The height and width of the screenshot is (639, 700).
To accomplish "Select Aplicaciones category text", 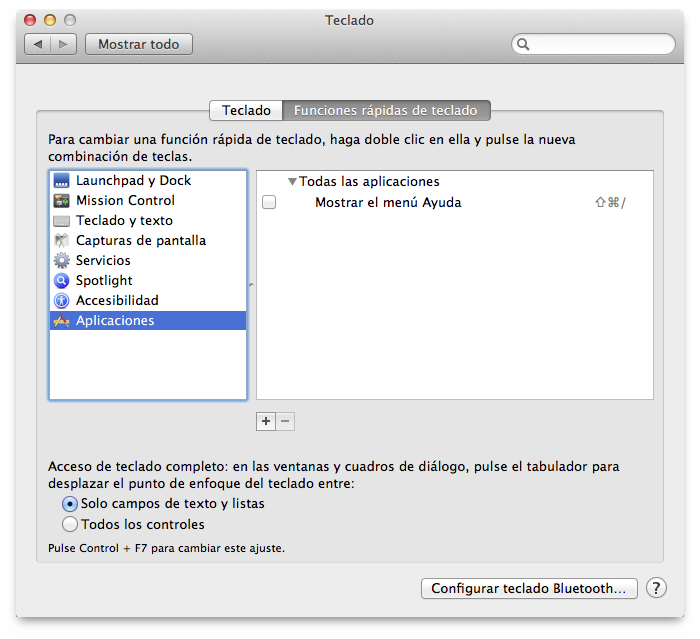I will (x=115, y=321).
